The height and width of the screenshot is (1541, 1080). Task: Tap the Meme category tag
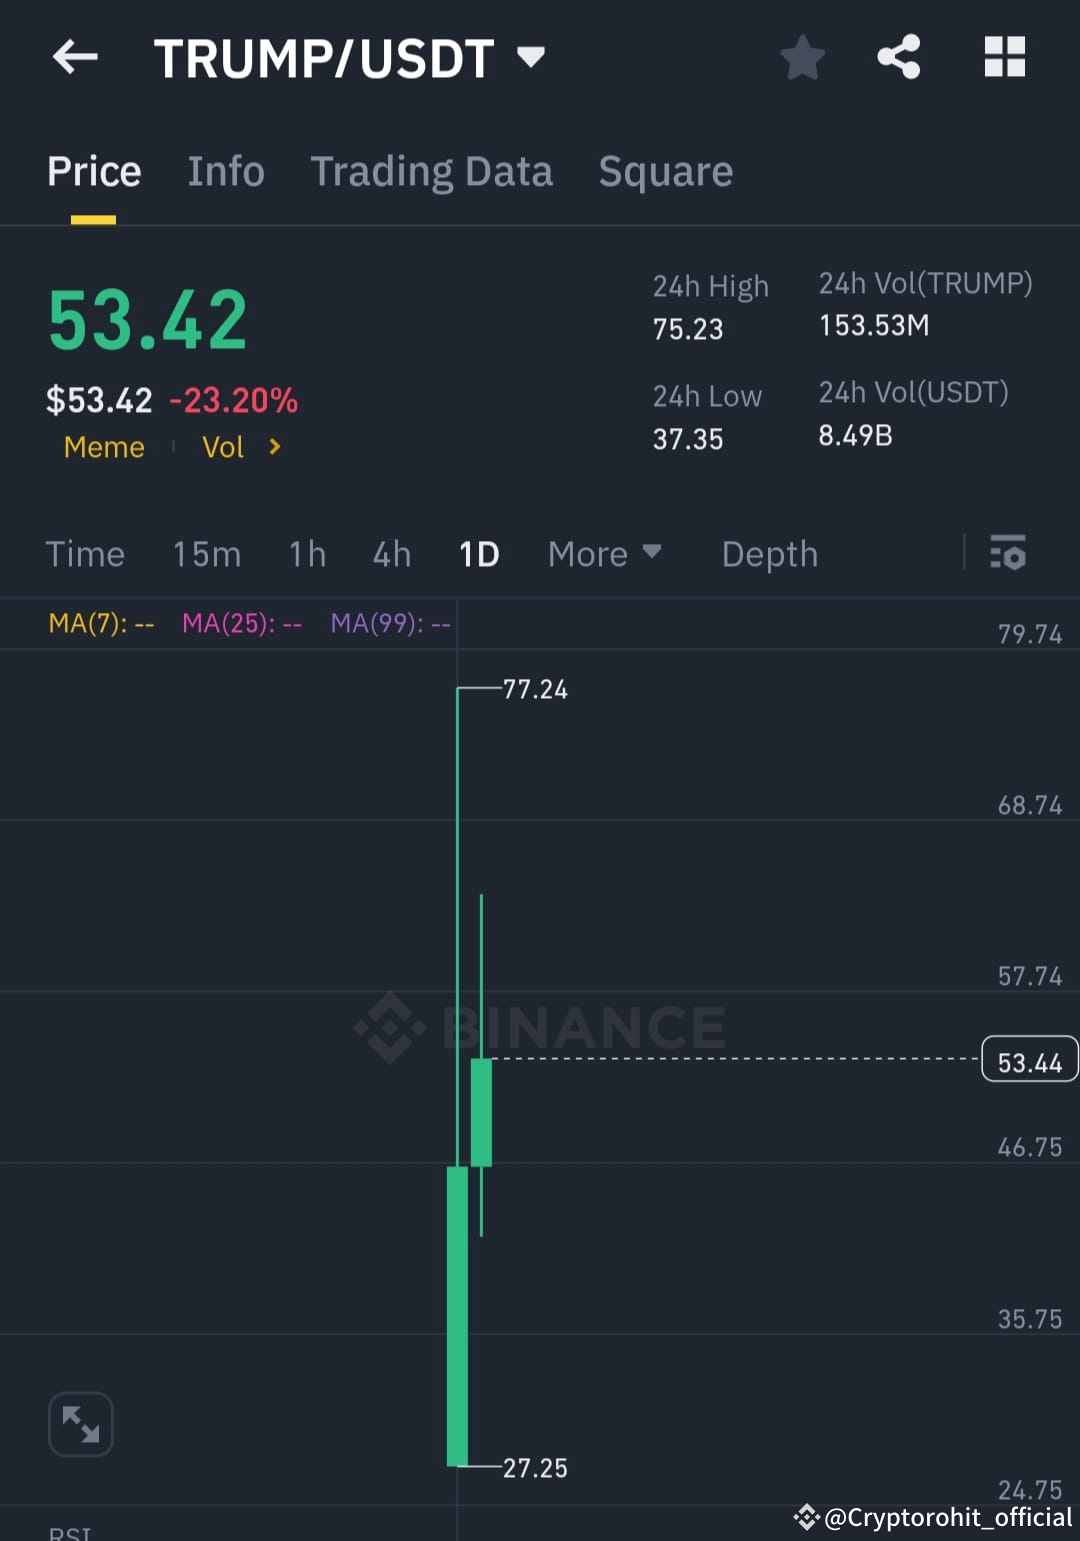tap(104, 447)
